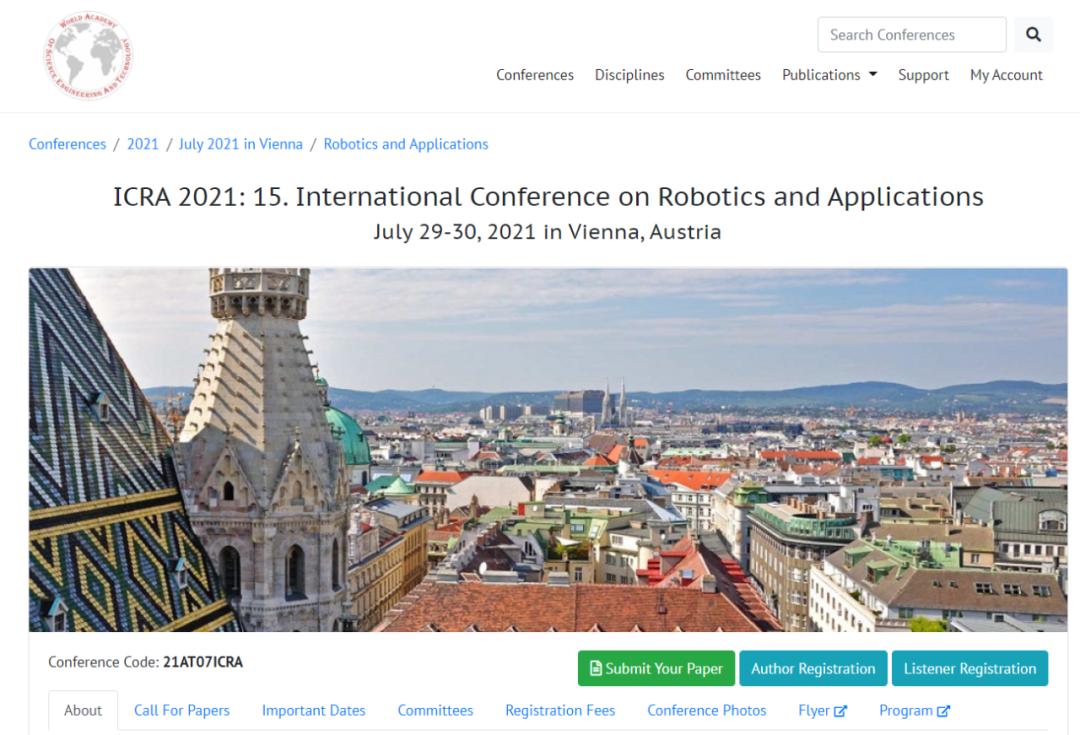This screenshot has height=735, width=1080.
Task: Open the Support page
Action: [x=923, y=74]
